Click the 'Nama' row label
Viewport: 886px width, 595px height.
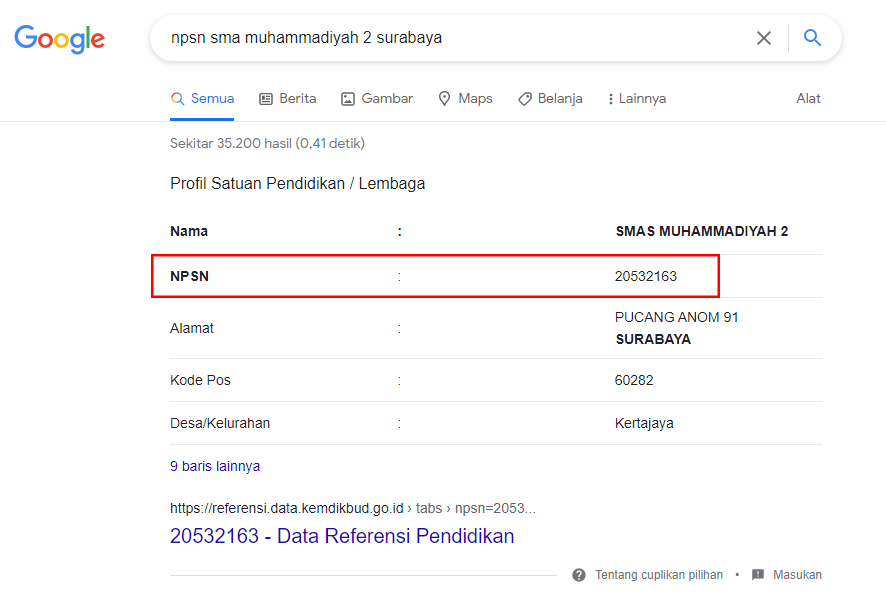tap(189, 231)
